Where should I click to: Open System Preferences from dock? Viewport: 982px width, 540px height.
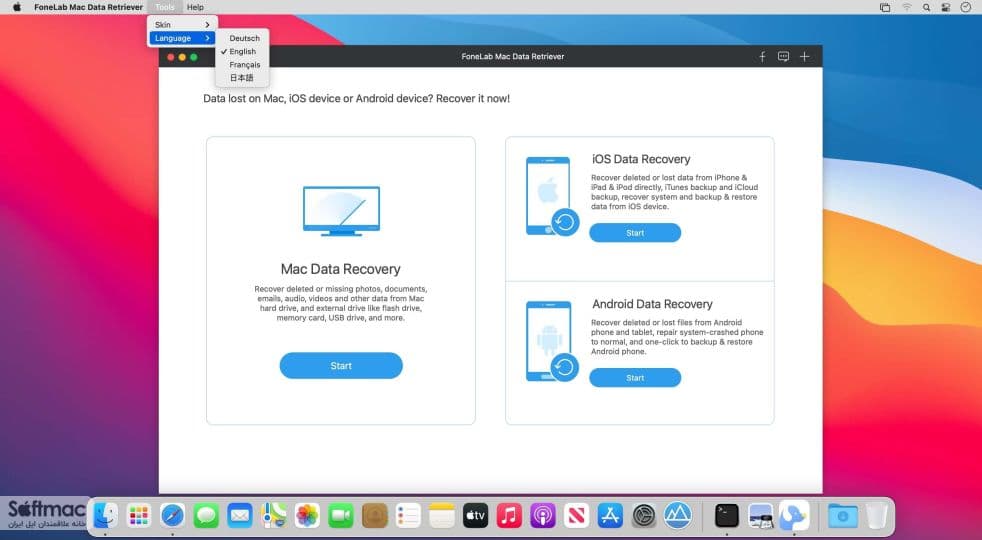644,516
